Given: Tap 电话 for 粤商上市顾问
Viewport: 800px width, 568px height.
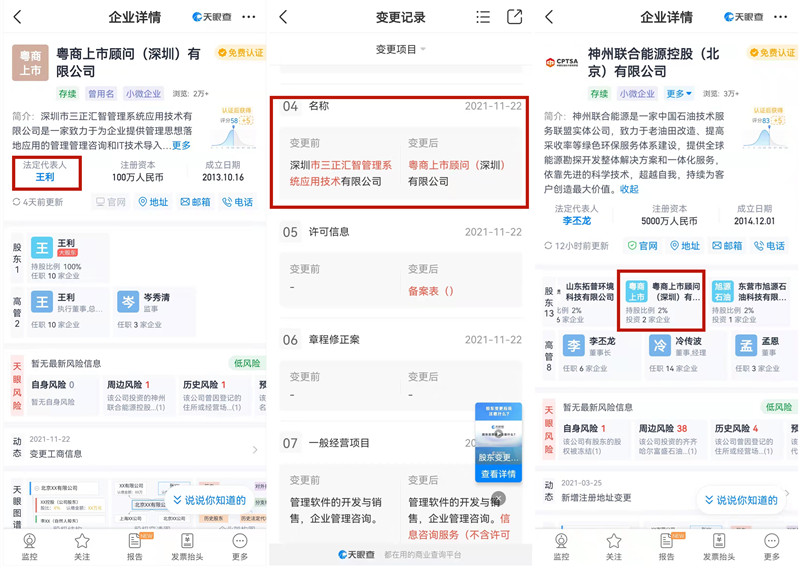Looking at the screenshot, I should pos(238,202).
